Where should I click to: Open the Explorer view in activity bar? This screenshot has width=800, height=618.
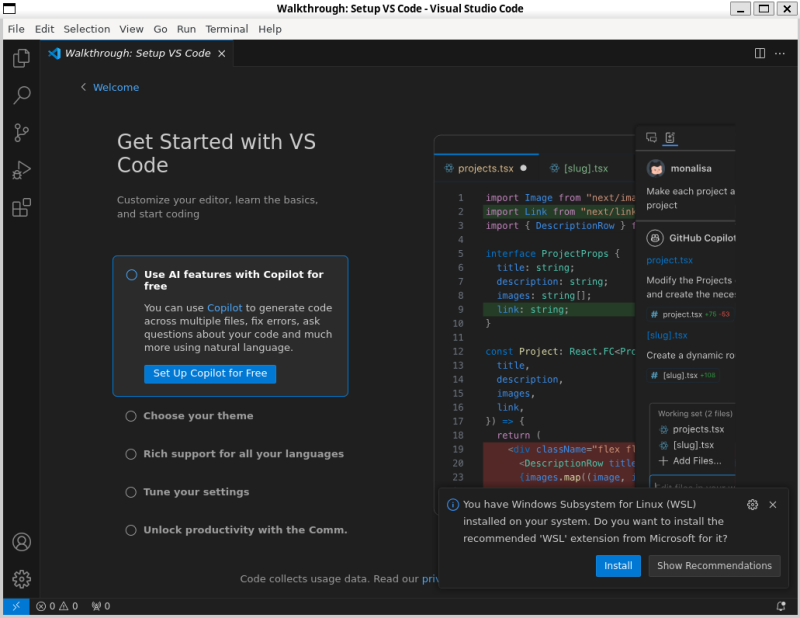tap(21, 58)
